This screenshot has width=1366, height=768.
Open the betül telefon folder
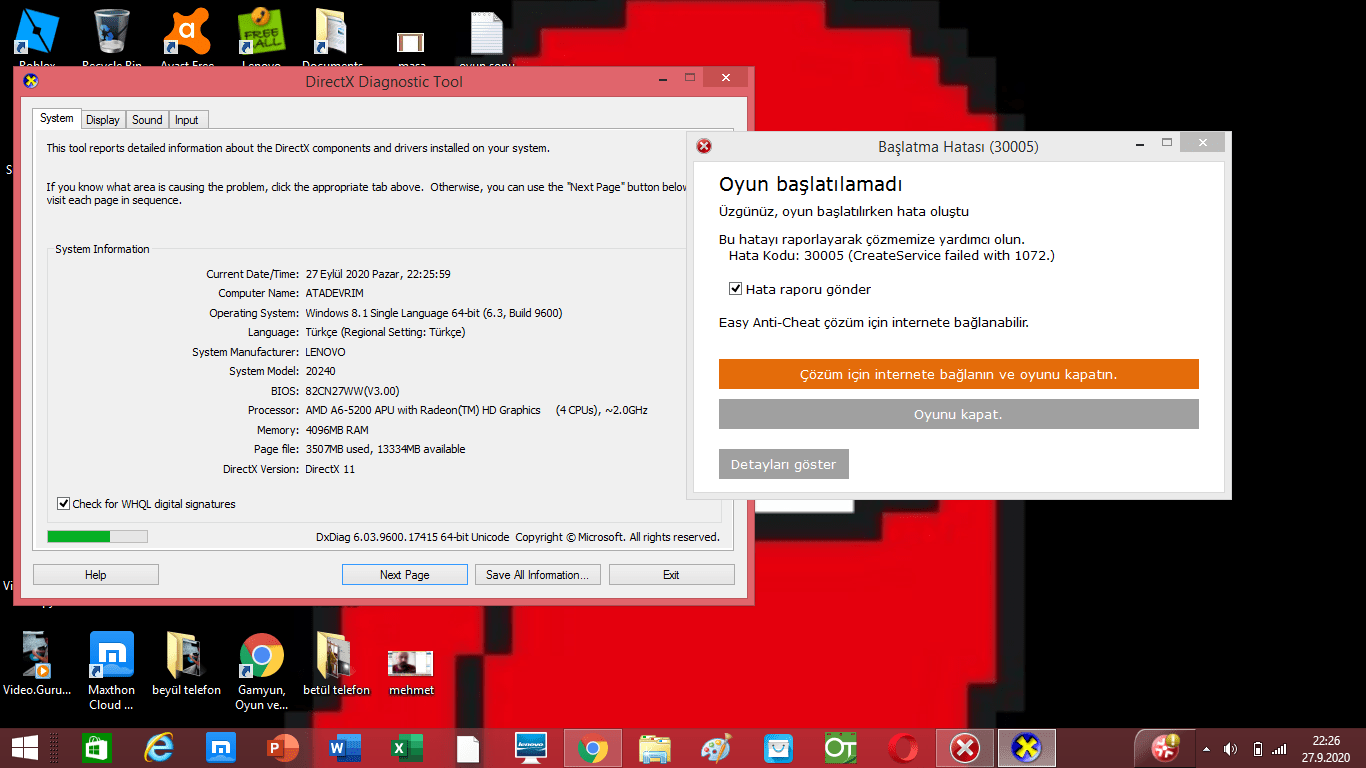(336, 662)
